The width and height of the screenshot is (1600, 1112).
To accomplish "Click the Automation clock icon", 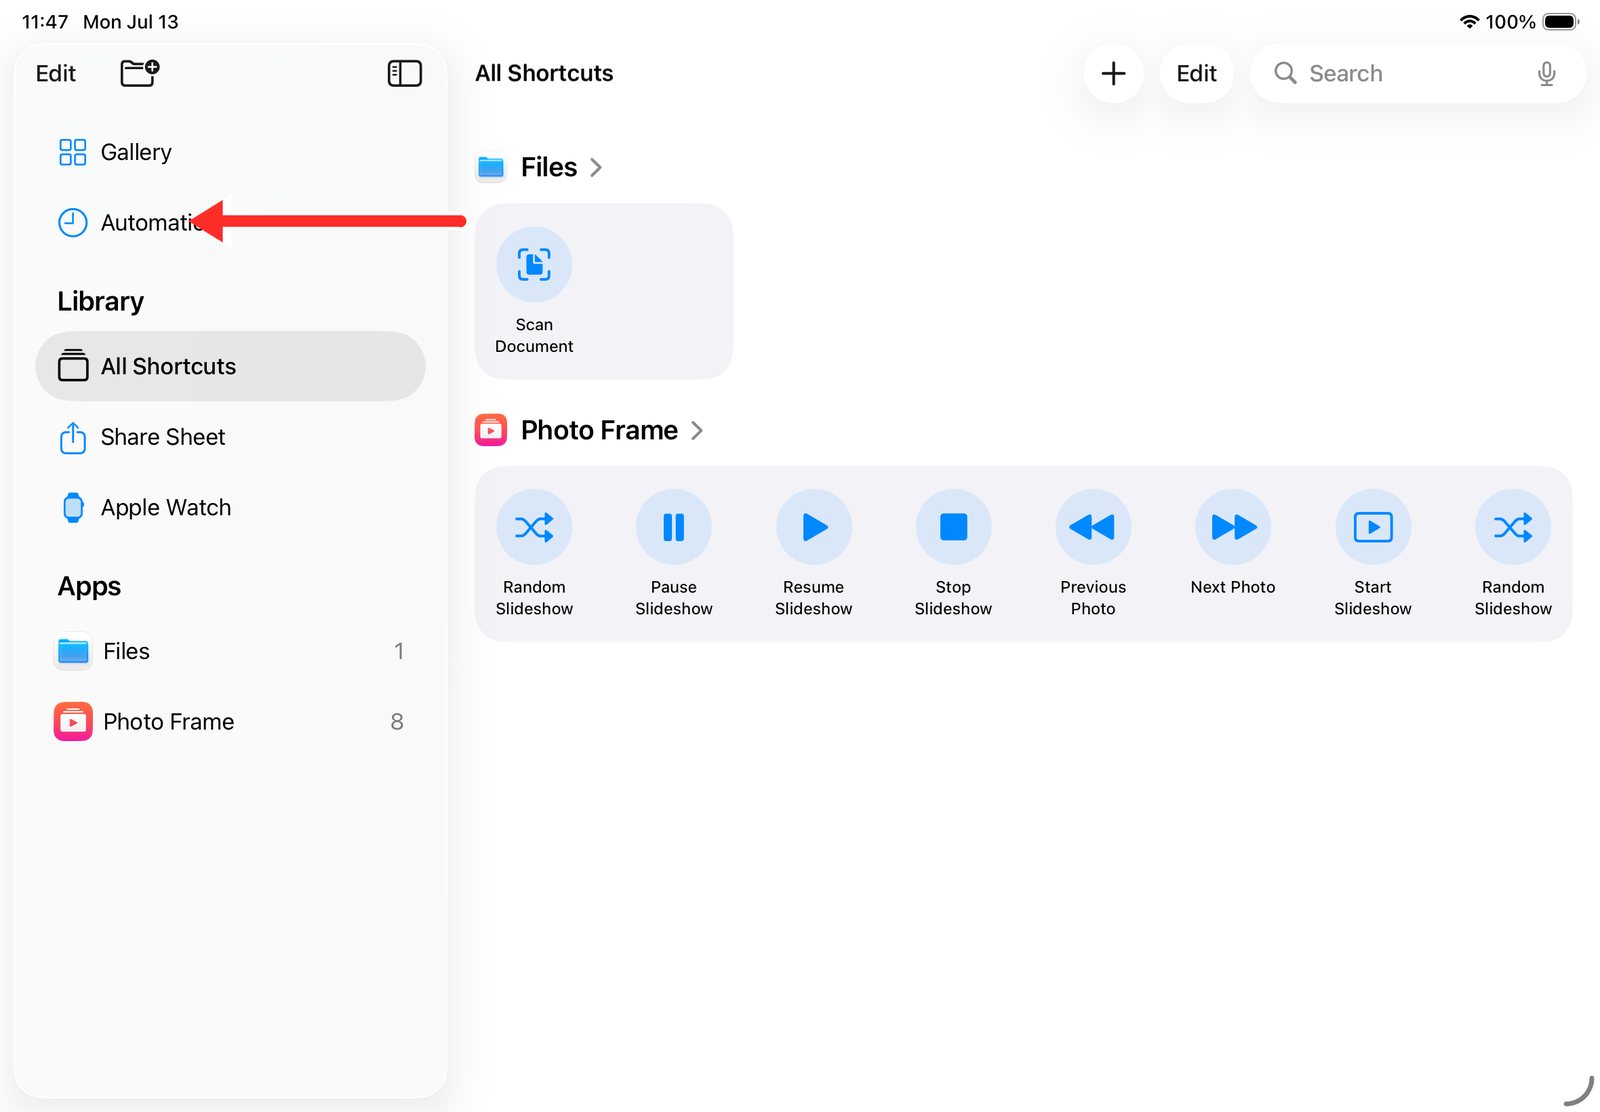I will click(x=73, y=222).
